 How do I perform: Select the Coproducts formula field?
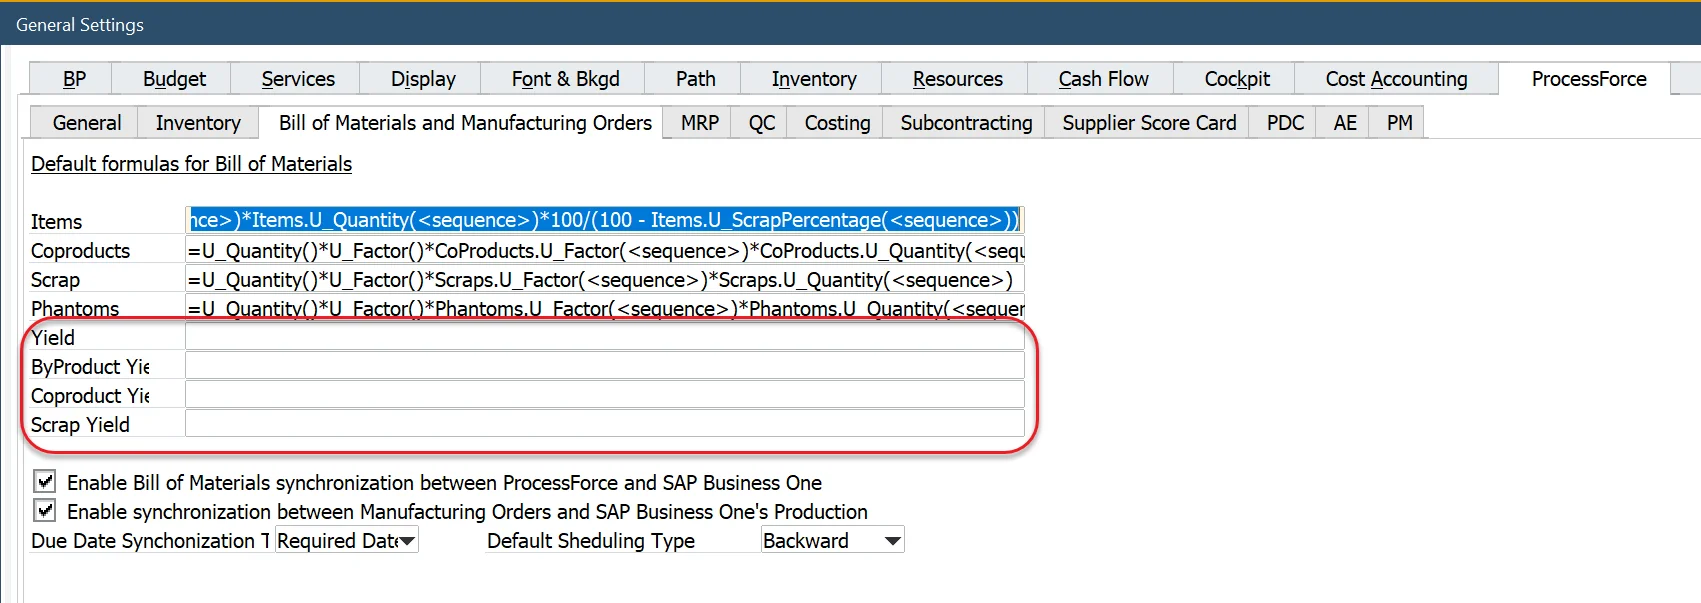coord(604,251)
